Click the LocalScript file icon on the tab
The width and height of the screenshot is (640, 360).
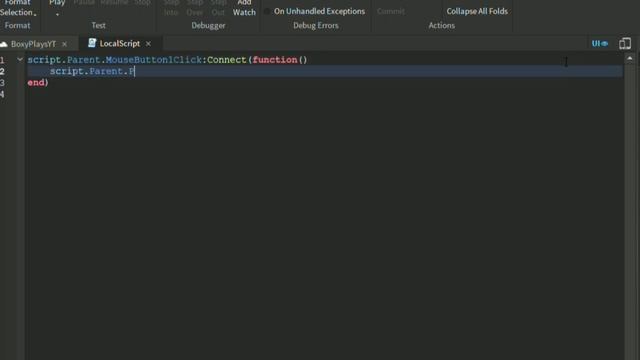pyautogui.click(x=92, y=43)
